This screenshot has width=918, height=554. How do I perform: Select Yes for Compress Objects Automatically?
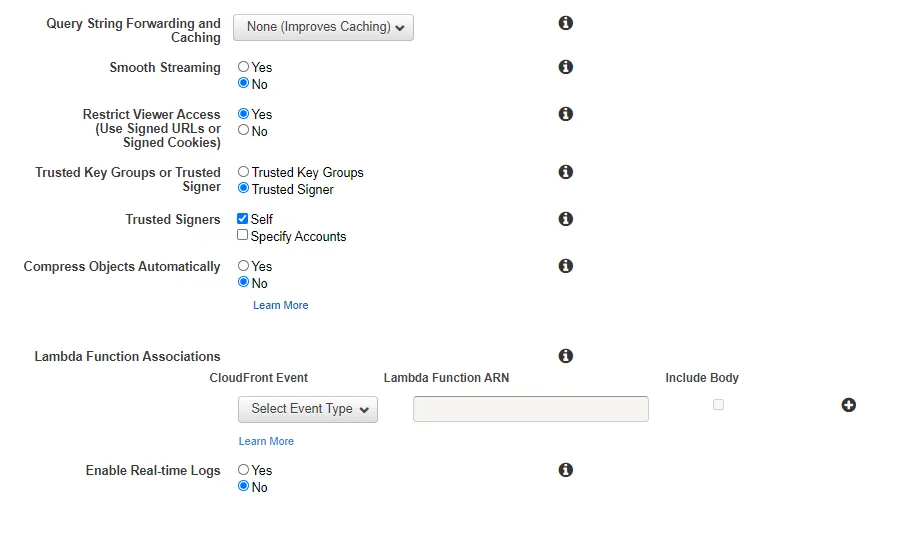(243, 266)
